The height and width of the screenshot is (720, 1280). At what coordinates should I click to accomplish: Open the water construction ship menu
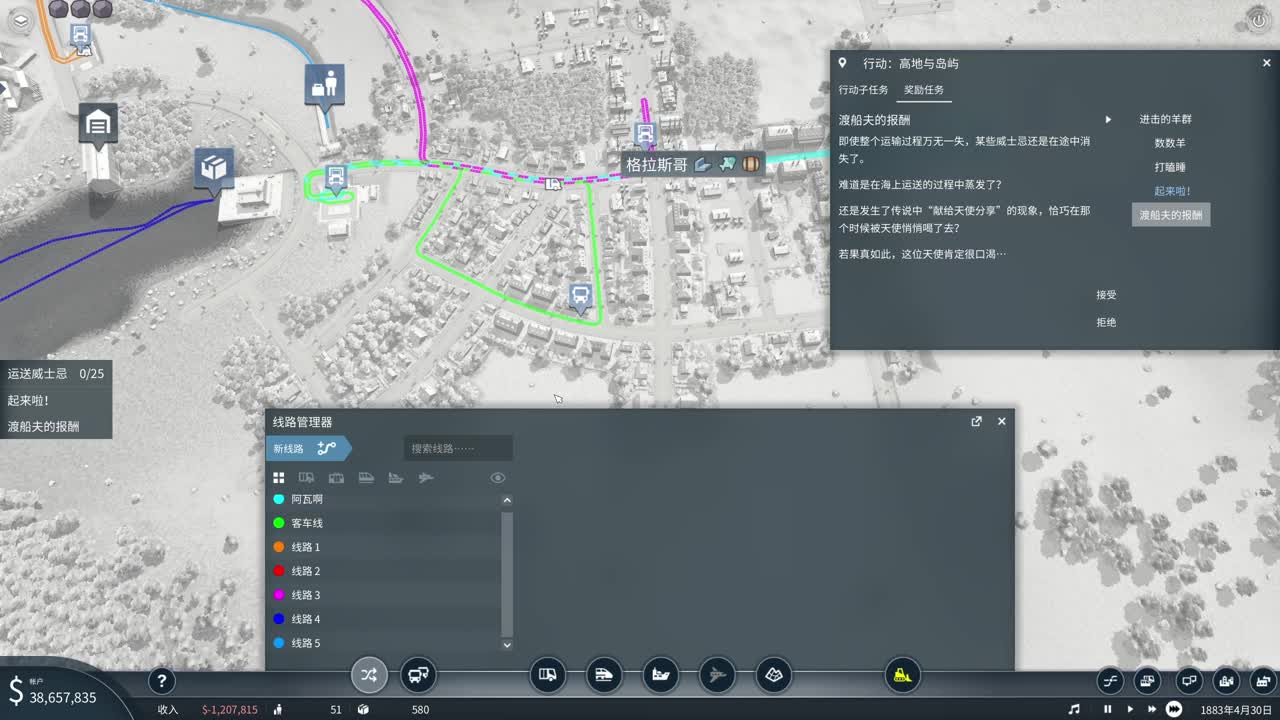(660, 675)
